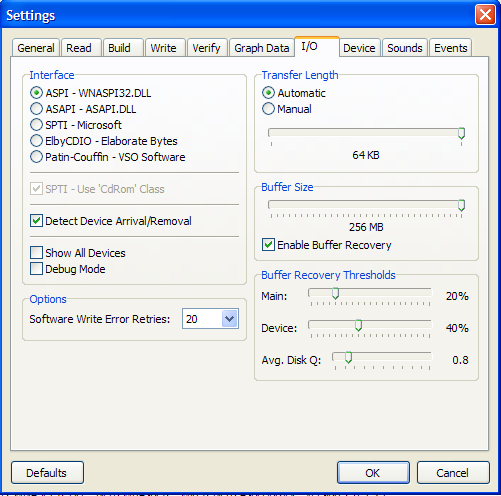Click the Main threshold slider handle
This screenshot has height=496, width=501.
pyautogui.click(x=336, y=294)
